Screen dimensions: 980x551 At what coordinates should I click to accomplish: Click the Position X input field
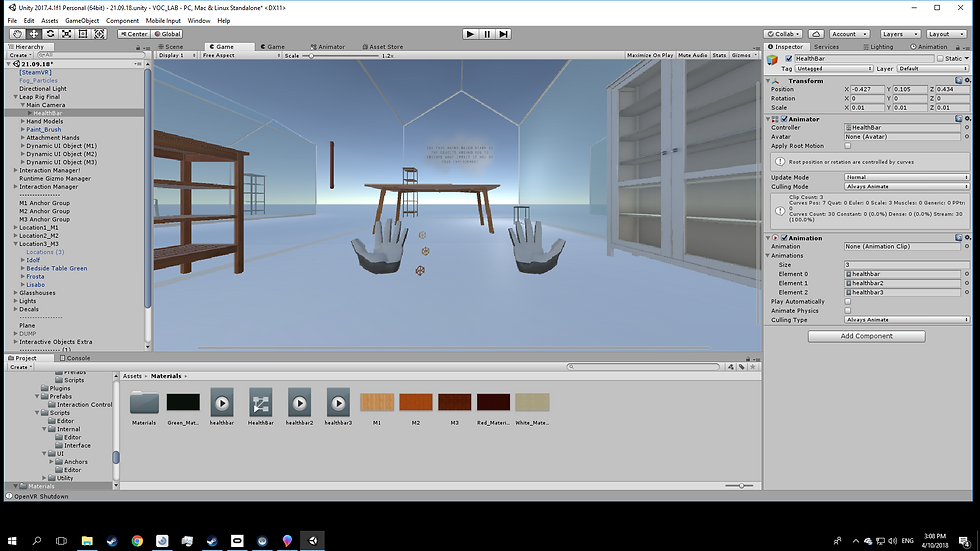(868, 89)
